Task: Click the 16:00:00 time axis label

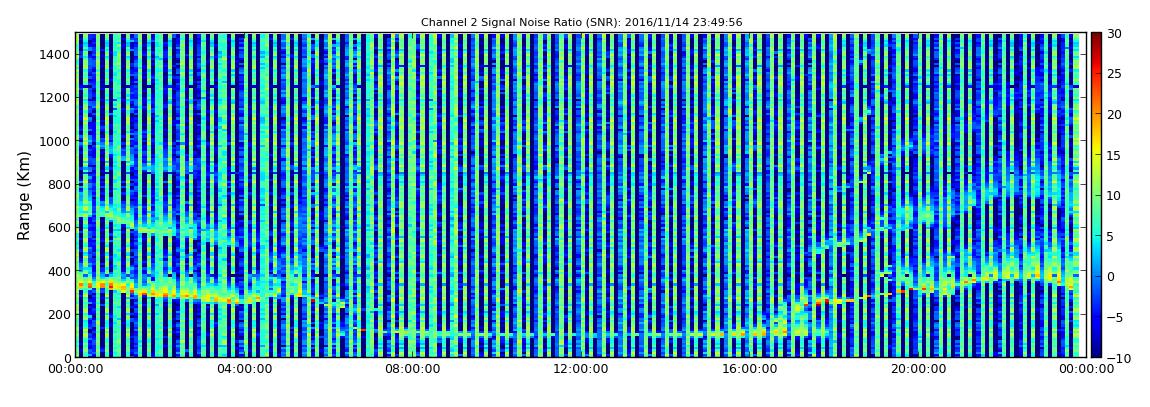Action: 749,370
